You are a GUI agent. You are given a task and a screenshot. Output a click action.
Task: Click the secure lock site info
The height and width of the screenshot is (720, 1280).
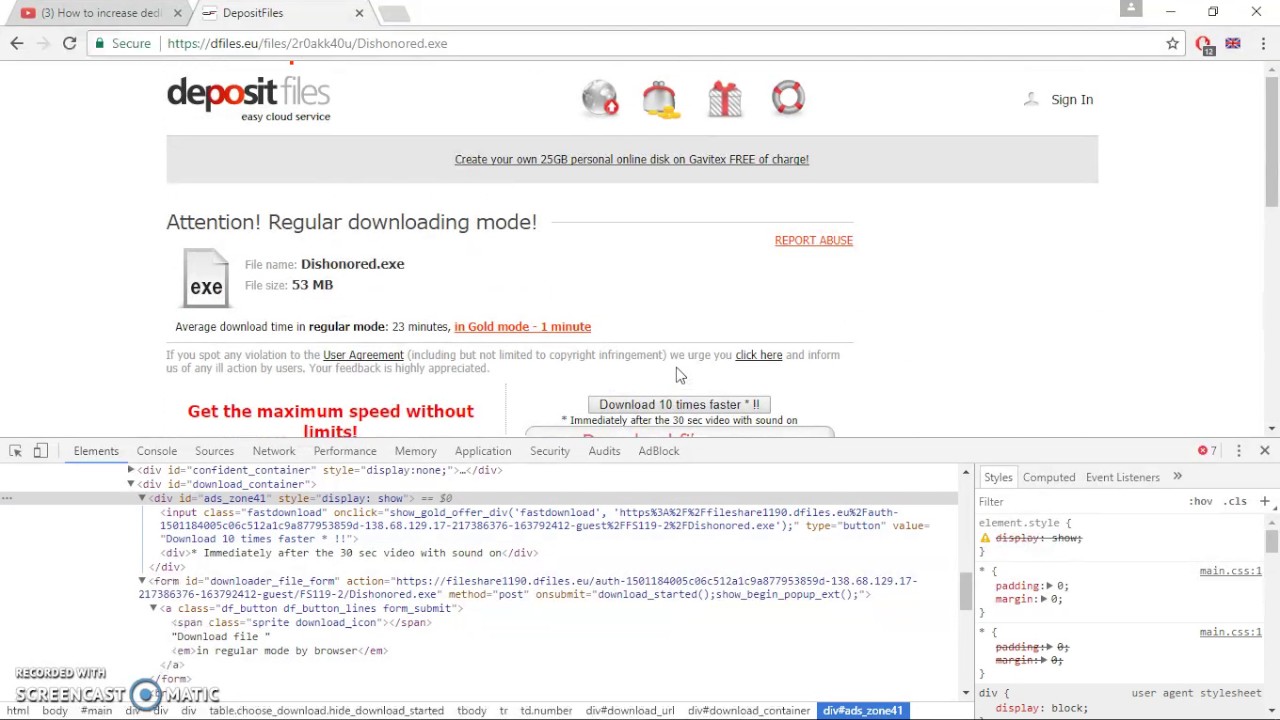click(x=123, y=44)
